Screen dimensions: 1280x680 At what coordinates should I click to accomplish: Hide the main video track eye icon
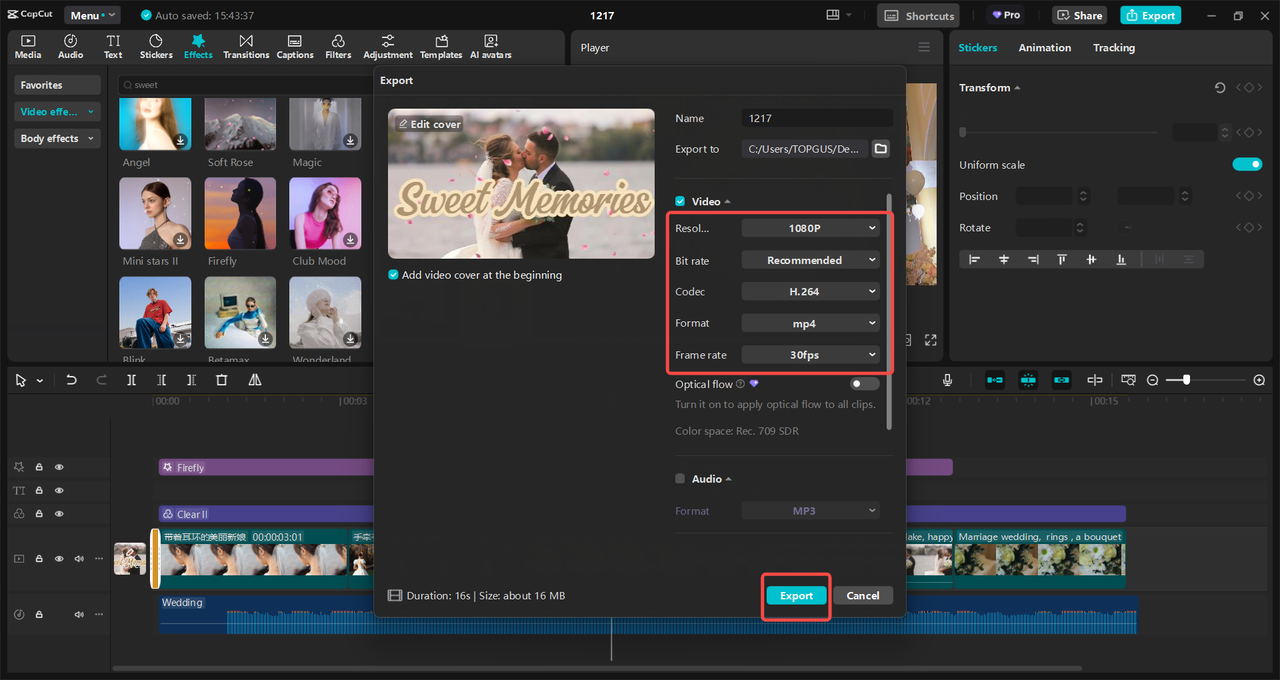click(x=59, y=559)
